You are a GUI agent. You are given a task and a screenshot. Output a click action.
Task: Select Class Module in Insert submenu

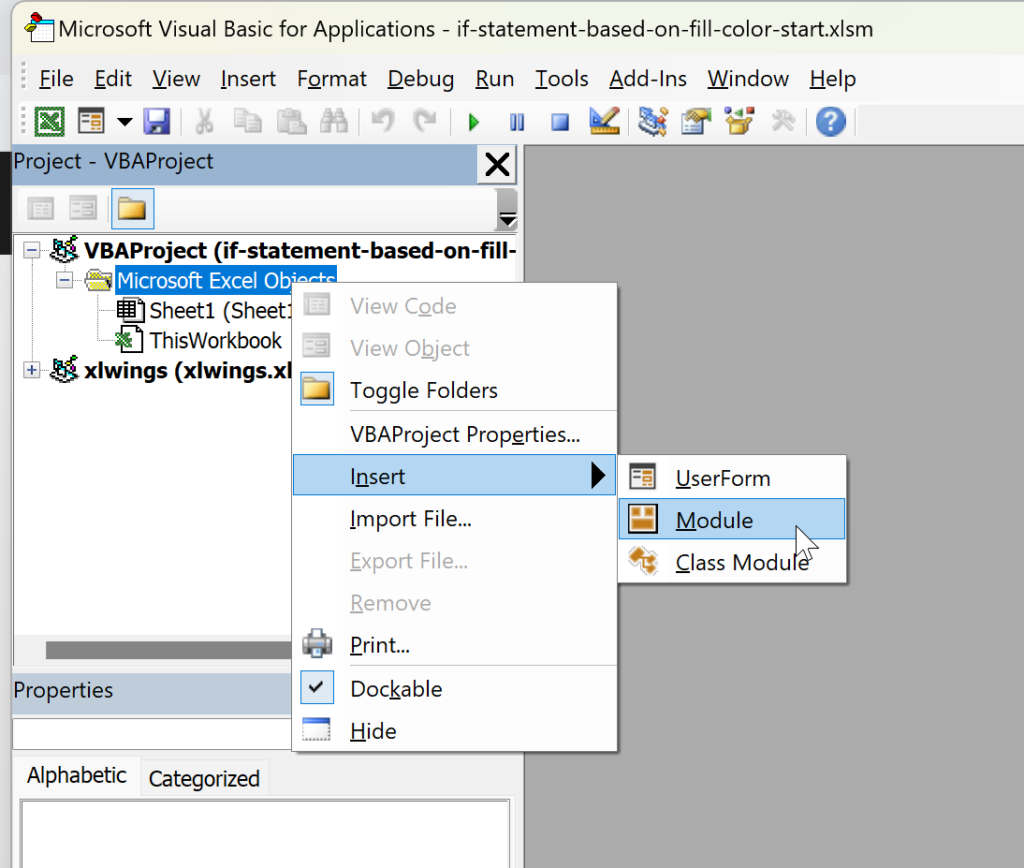[732, 562]
